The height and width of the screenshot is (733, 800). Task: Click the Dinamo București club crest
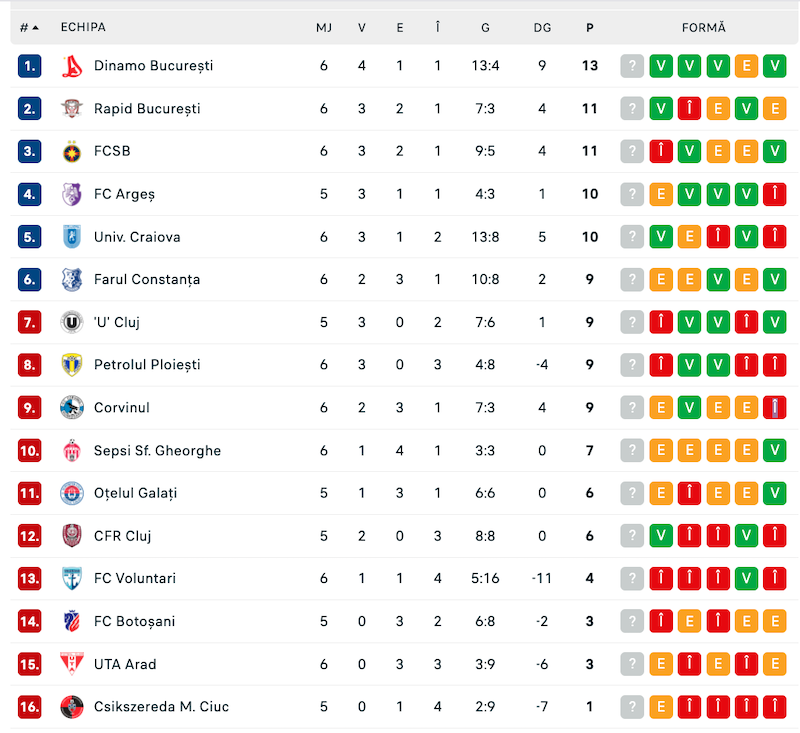click(72, 66)
